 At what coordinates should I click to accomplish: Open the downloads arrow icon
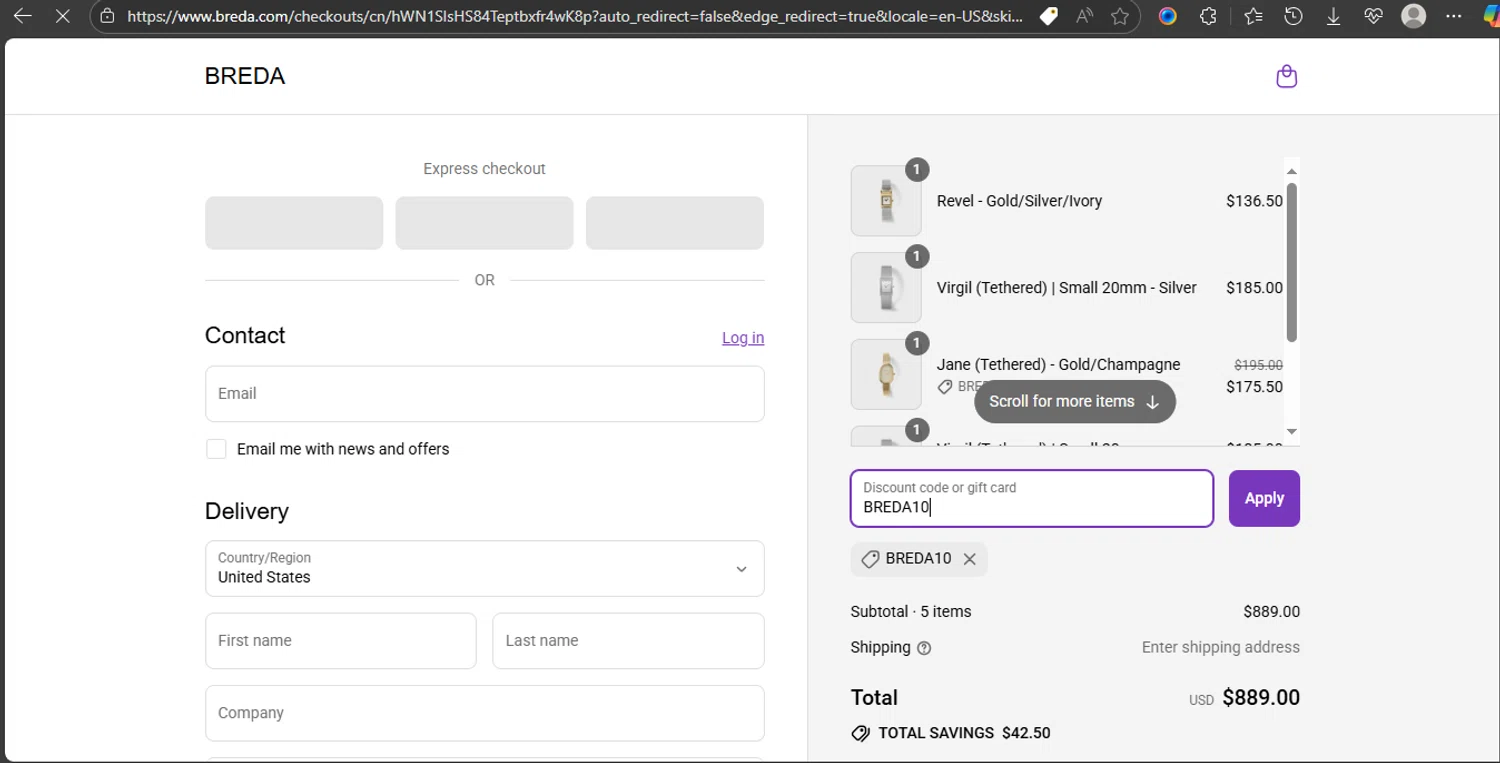click(1333, 16)
